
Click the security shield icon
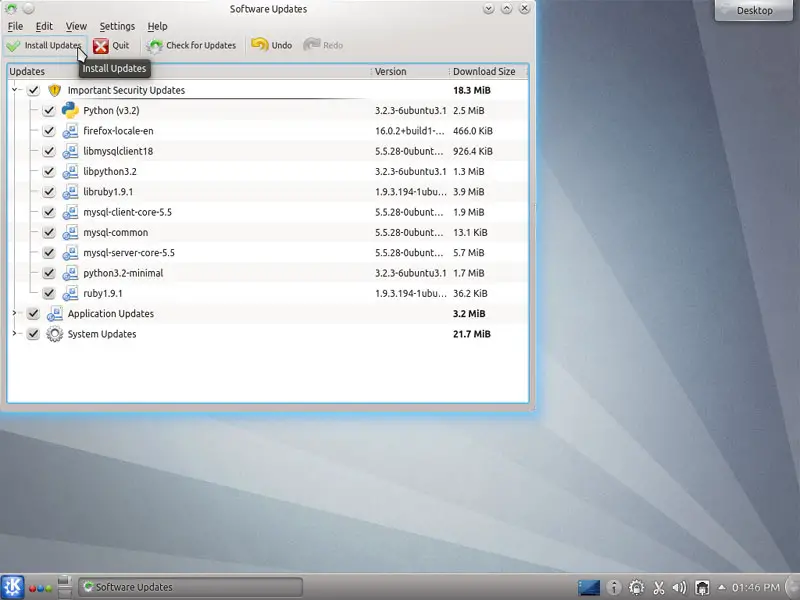click(55, 90)
